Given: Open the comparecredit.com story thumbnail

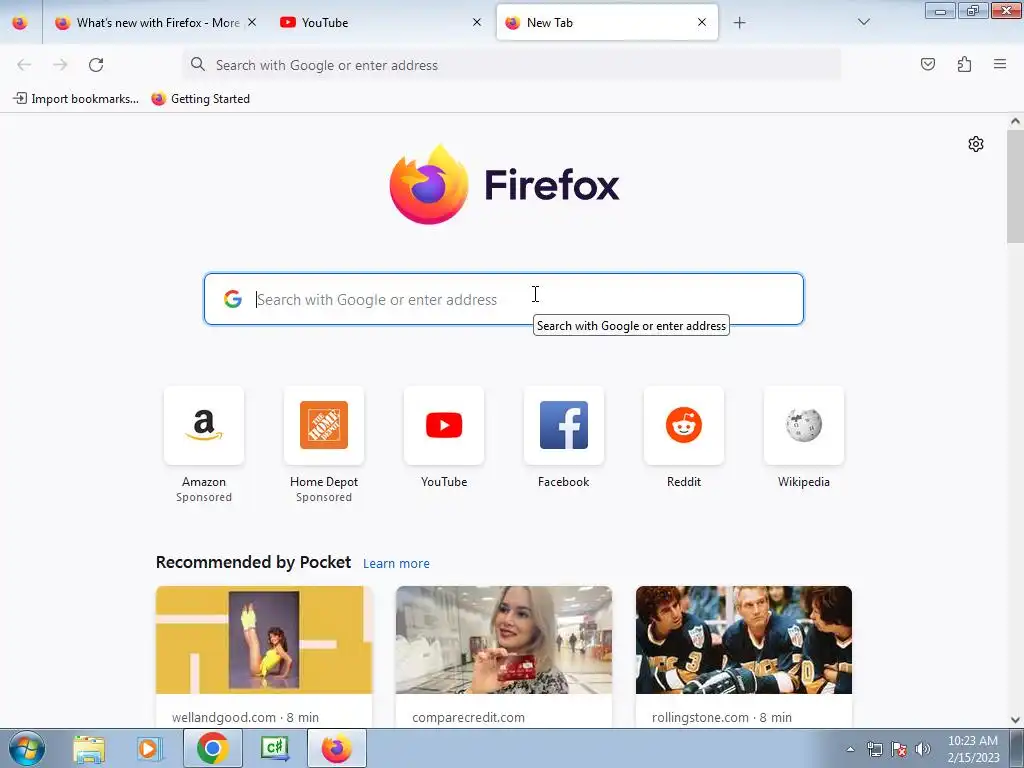Looking at the screenshot, I should (504, 639).
